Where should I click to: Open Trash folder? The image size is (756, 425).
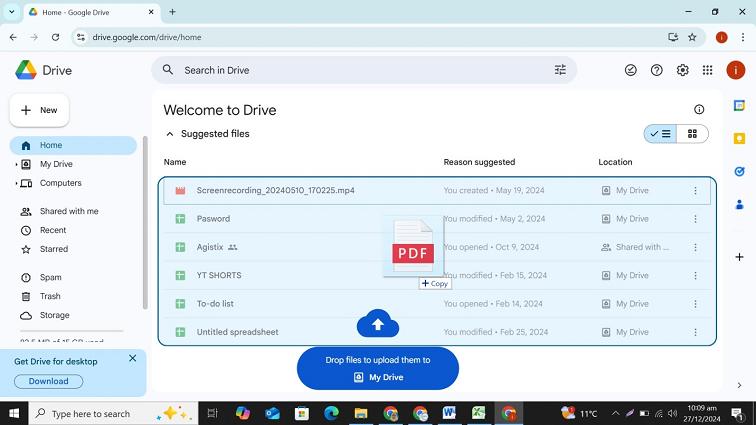(x=73, y=296)
